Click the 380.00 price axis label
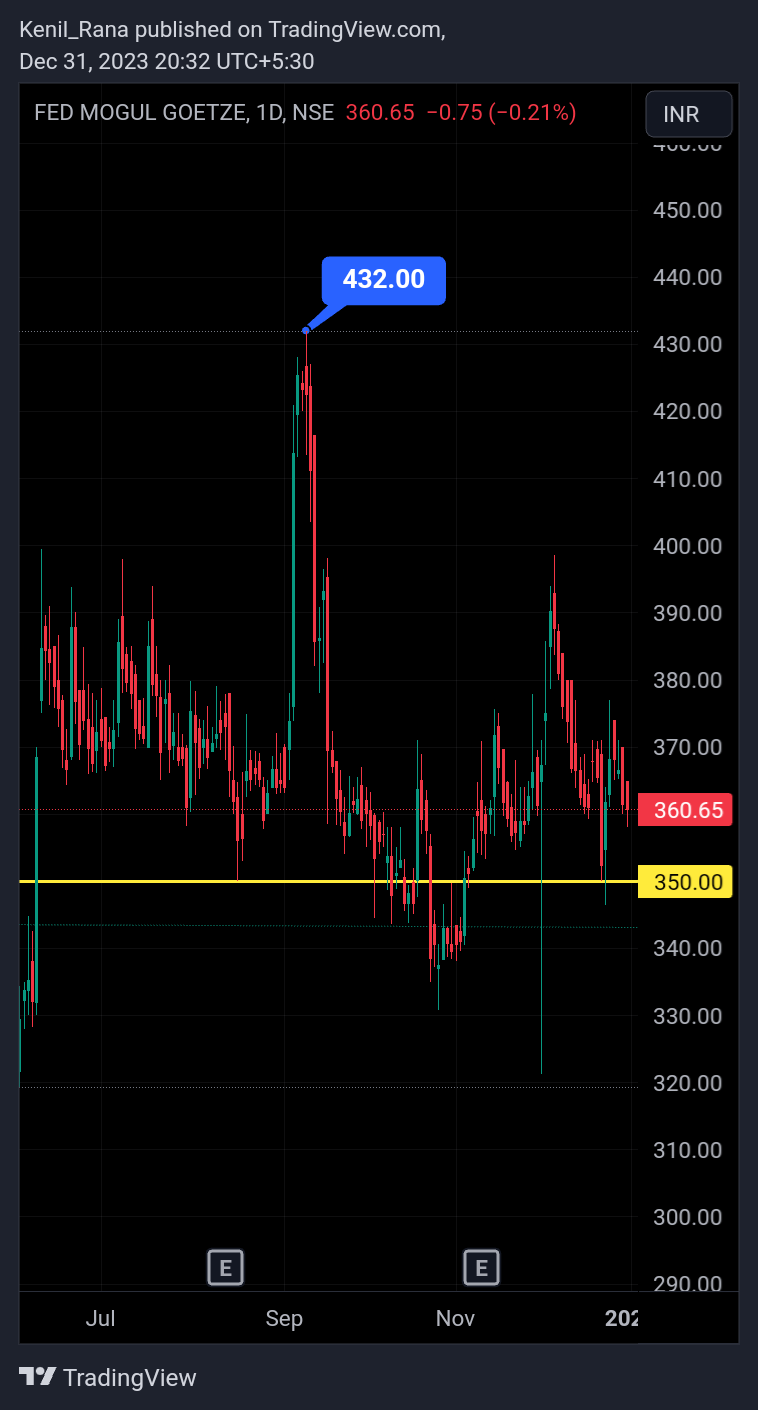The width and height of the screenshot is (758, 1410). tap(687, 680)
